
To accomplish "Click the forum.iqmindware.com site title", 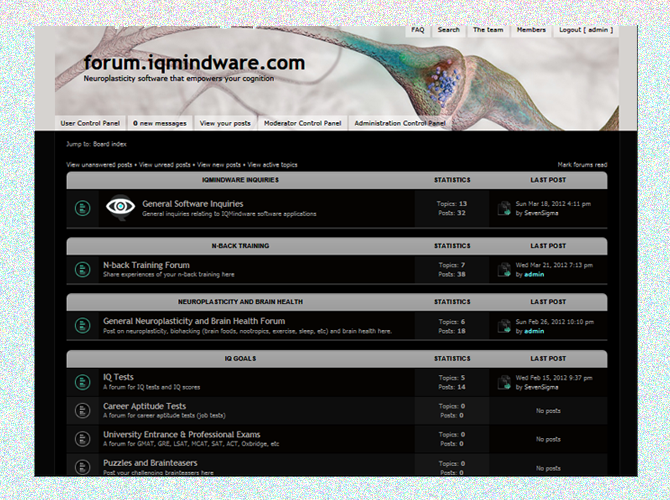I will [x=194, y=63].
